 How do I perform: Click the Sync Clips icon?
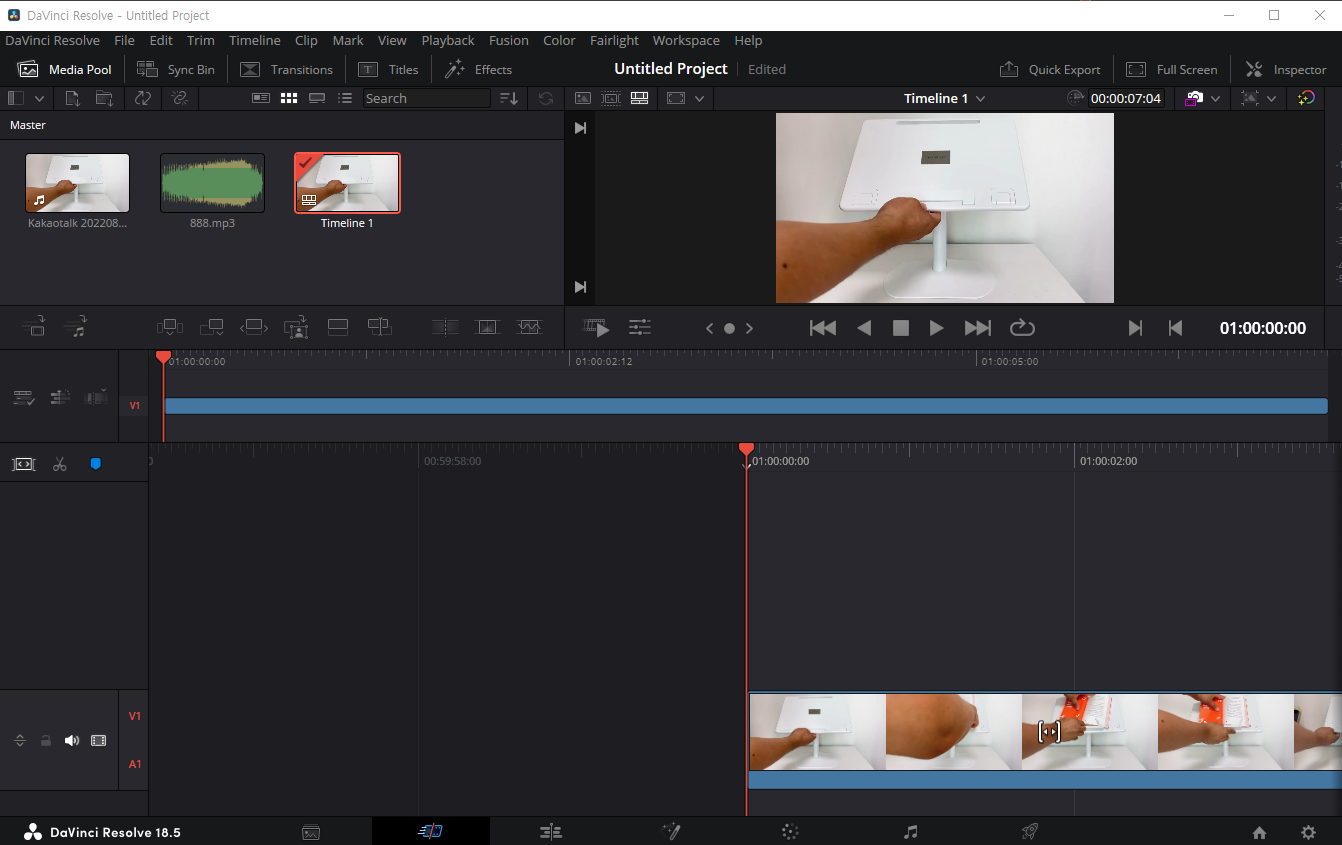click(143, 98)
